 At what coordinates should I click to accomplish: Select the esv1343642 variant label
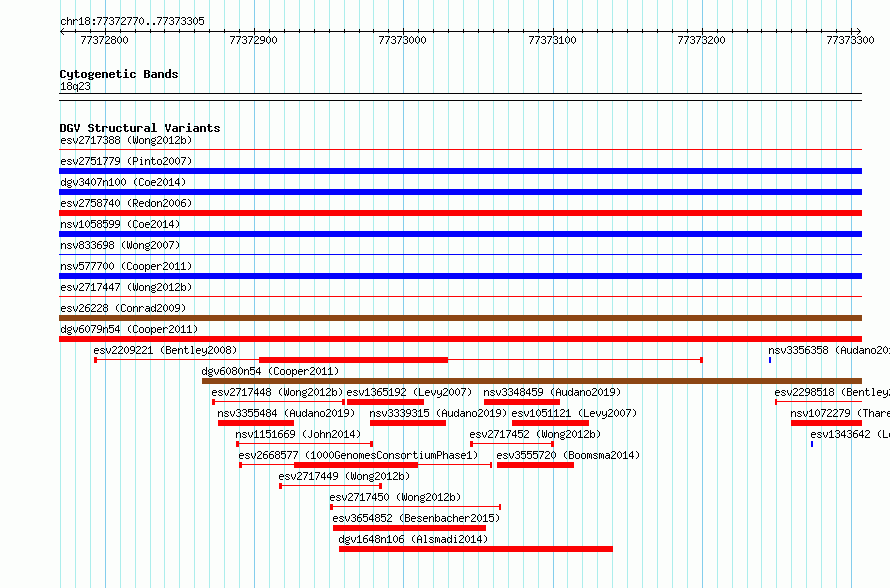coord(850,434)
